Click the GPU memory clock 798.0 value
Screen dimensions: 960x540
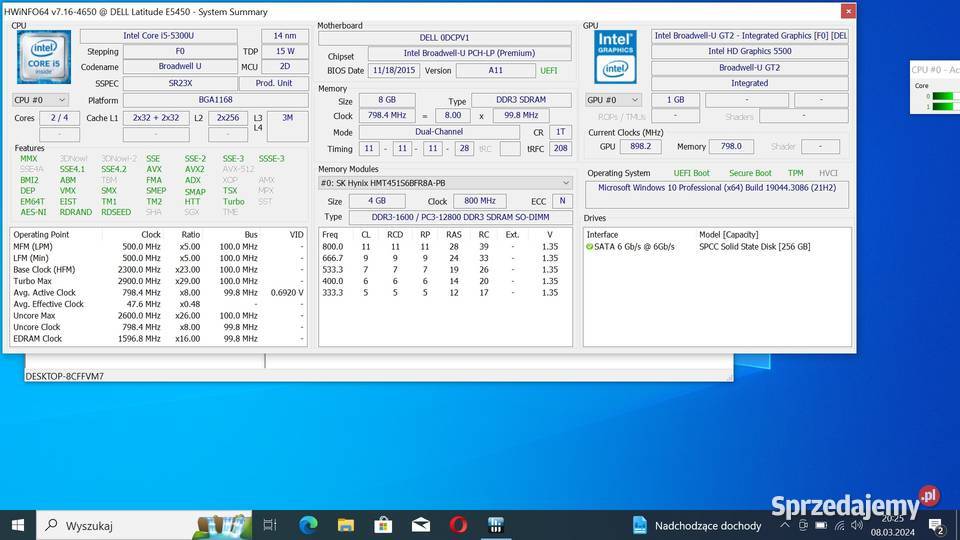click(731, 146)
